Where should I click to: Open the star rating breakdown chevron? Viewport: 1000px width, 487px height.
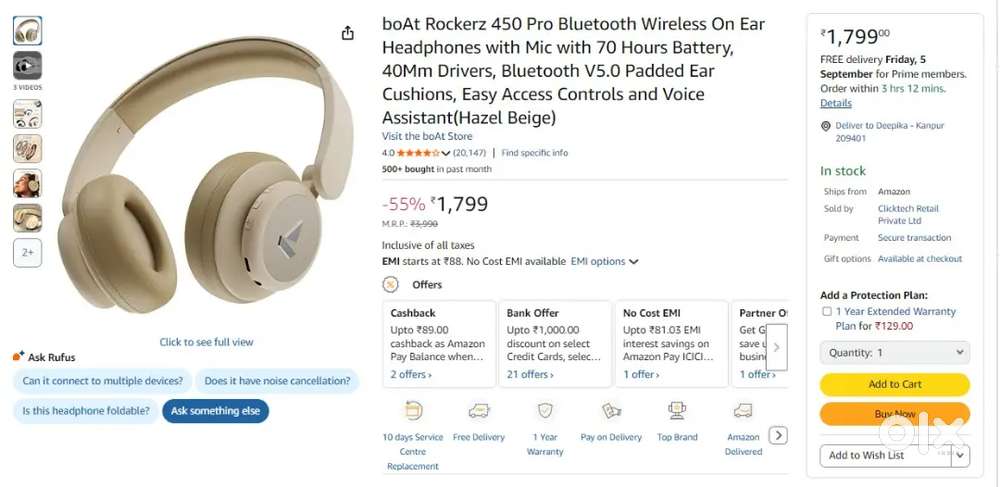click(x=445, y=153)
